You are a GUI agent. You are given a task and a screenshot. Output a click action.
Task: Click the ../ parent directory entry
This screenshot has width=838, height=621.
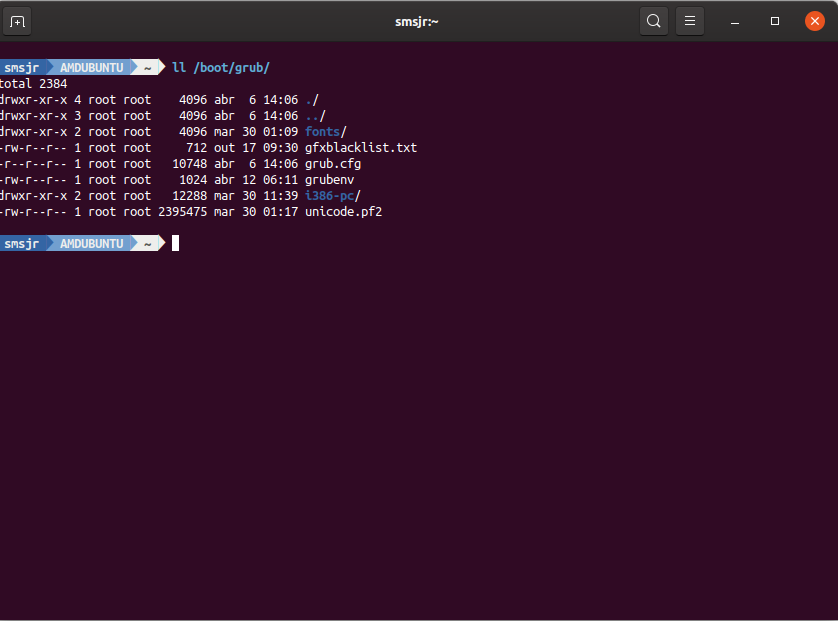click(315, 116)
